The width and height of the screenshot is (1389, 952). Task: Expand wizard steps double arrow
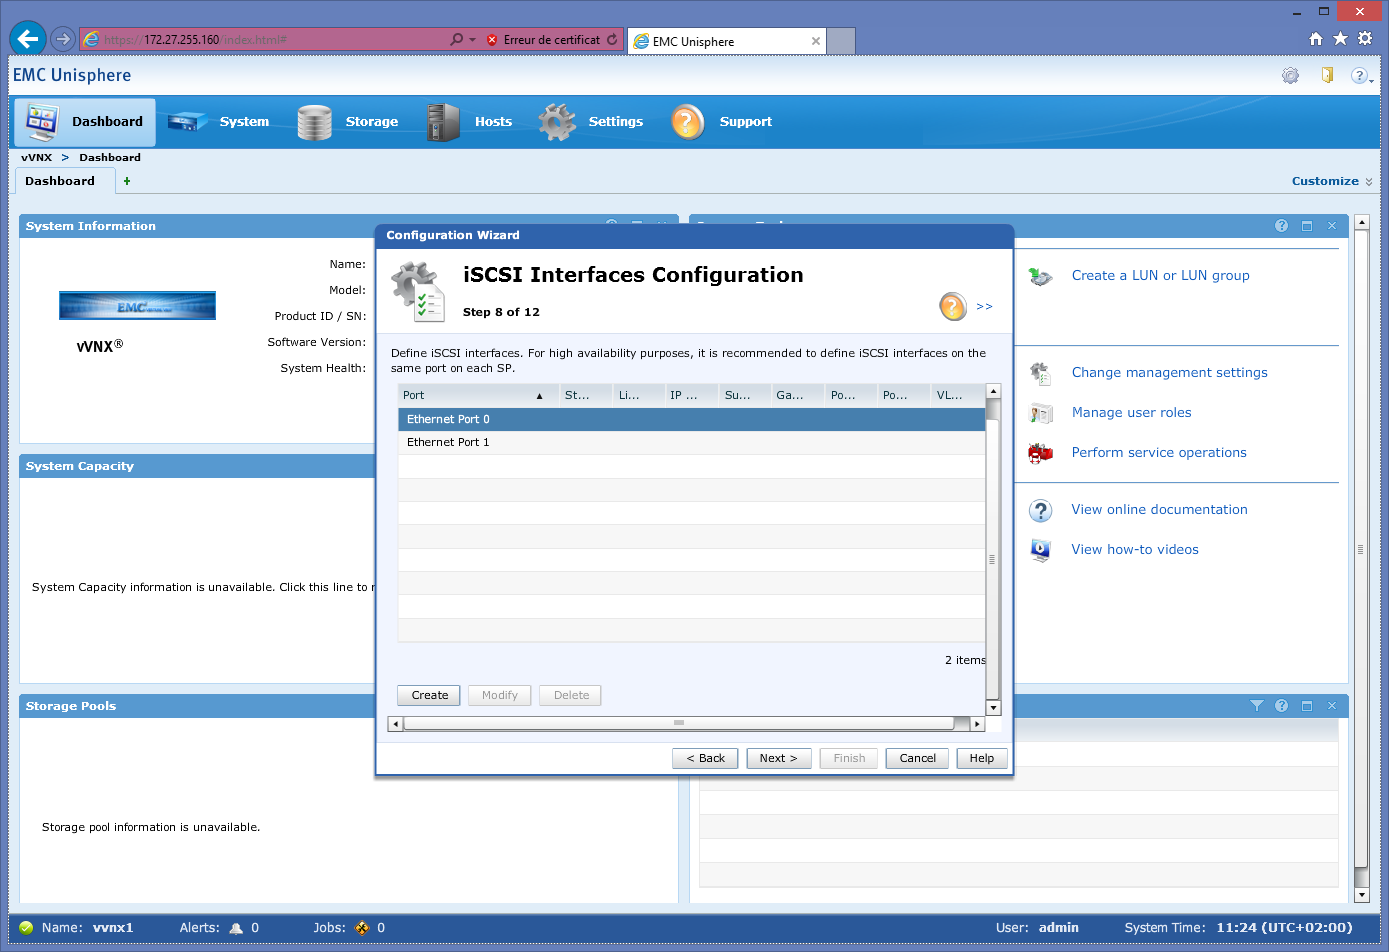click(x=984, y=306)
